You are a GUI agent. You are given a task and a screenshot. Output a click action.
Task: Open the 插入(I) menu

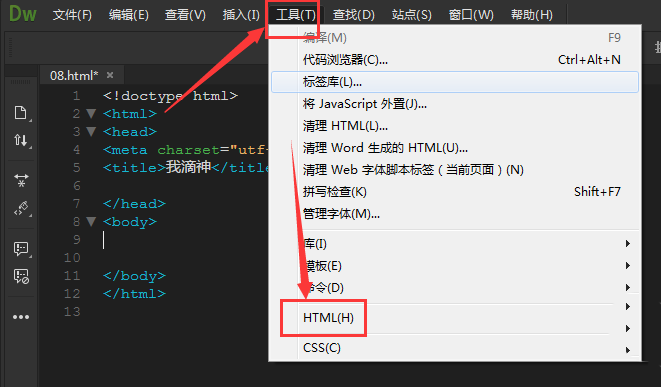241,15
